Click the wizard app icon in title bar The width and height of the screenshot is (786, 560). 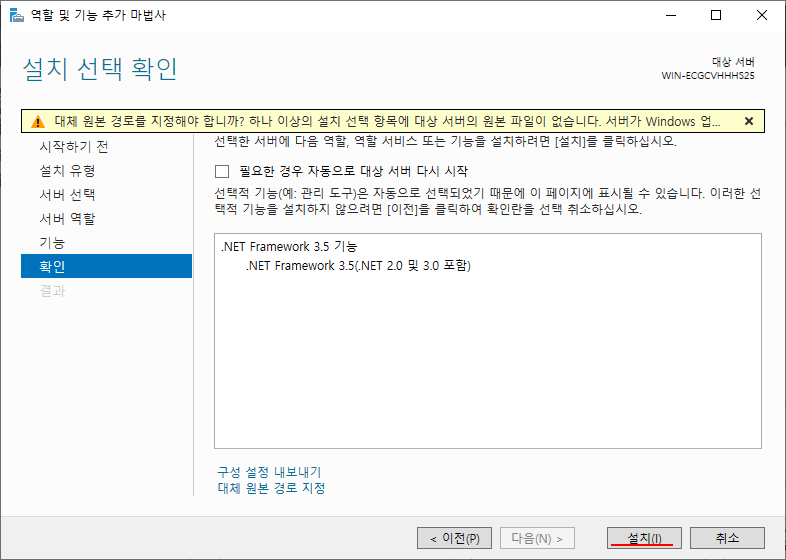(17, 16)
